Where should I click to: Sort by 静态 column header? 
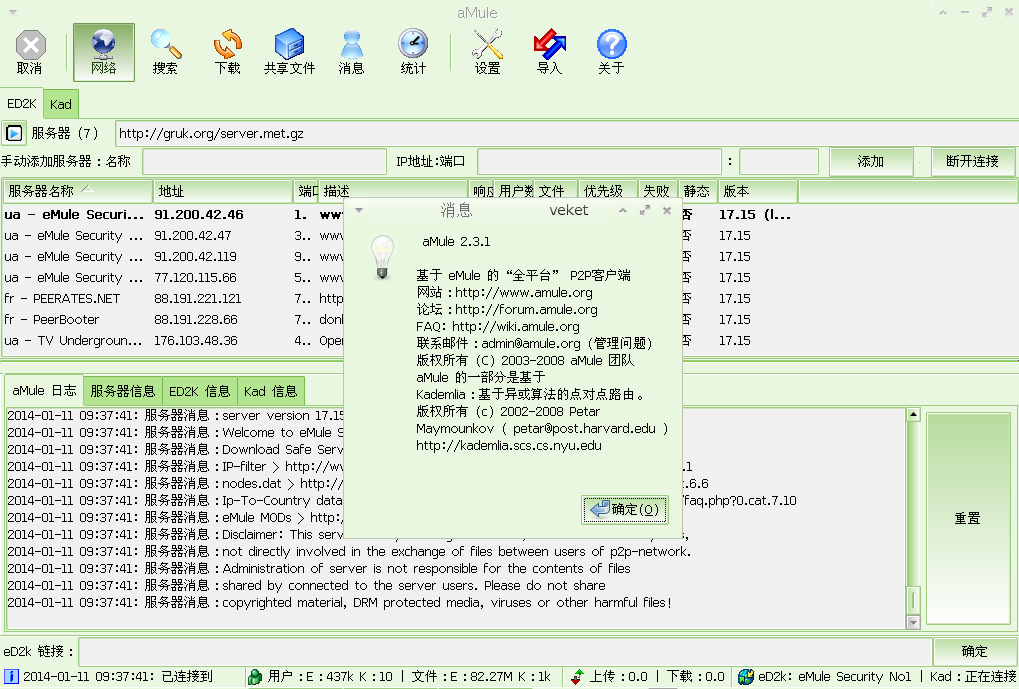(698, 191)
